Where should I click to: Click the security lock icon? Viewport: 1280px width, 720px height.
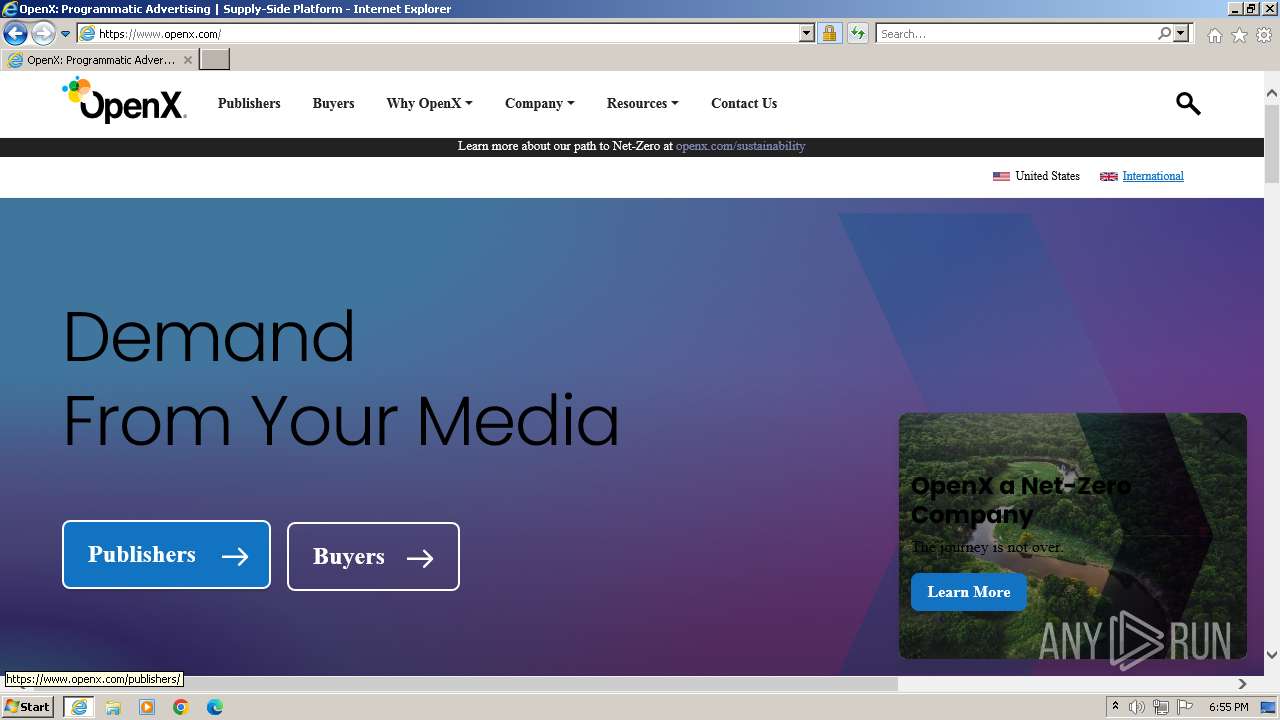tap(829, 34)
